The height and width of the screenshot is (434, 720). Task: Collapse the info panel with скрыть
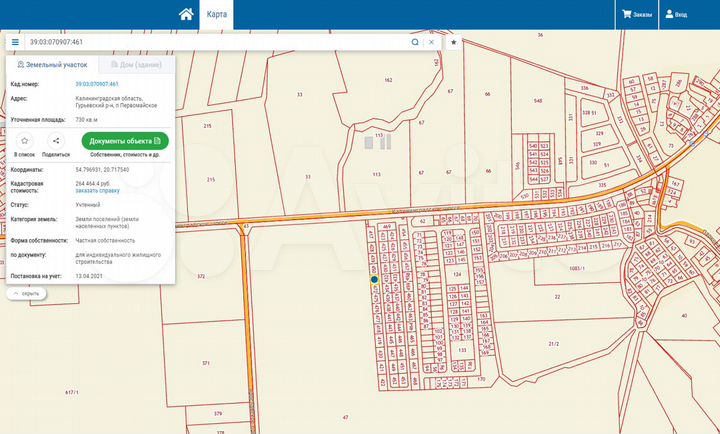coord(26,293)
